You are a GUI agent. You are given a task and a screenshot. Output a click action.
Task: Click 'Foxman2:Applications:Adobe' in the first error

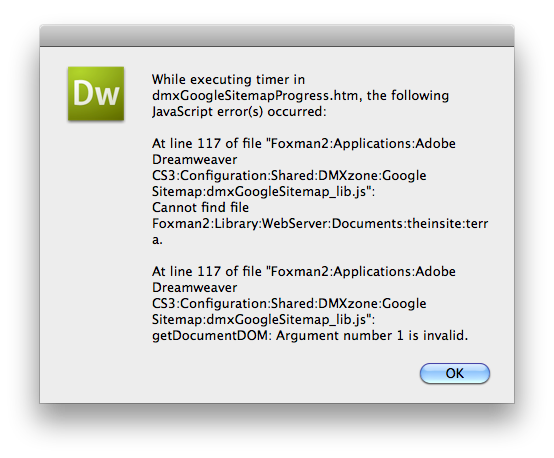pyautogui.click(x=363, y=143)
